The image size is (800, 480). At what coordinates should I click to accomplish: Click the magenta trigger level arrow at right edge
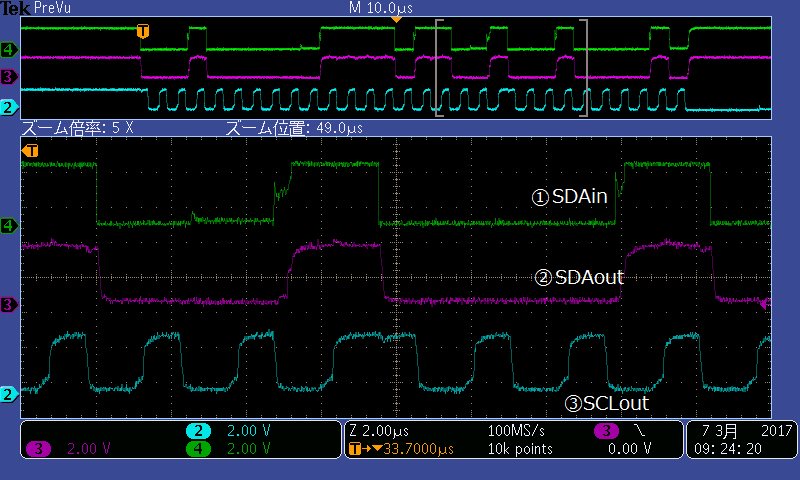(x=764, y=305)
